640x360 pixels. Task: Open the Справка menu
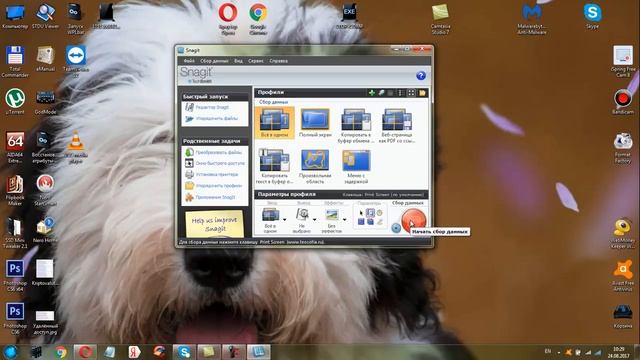[x=279, y=61]
